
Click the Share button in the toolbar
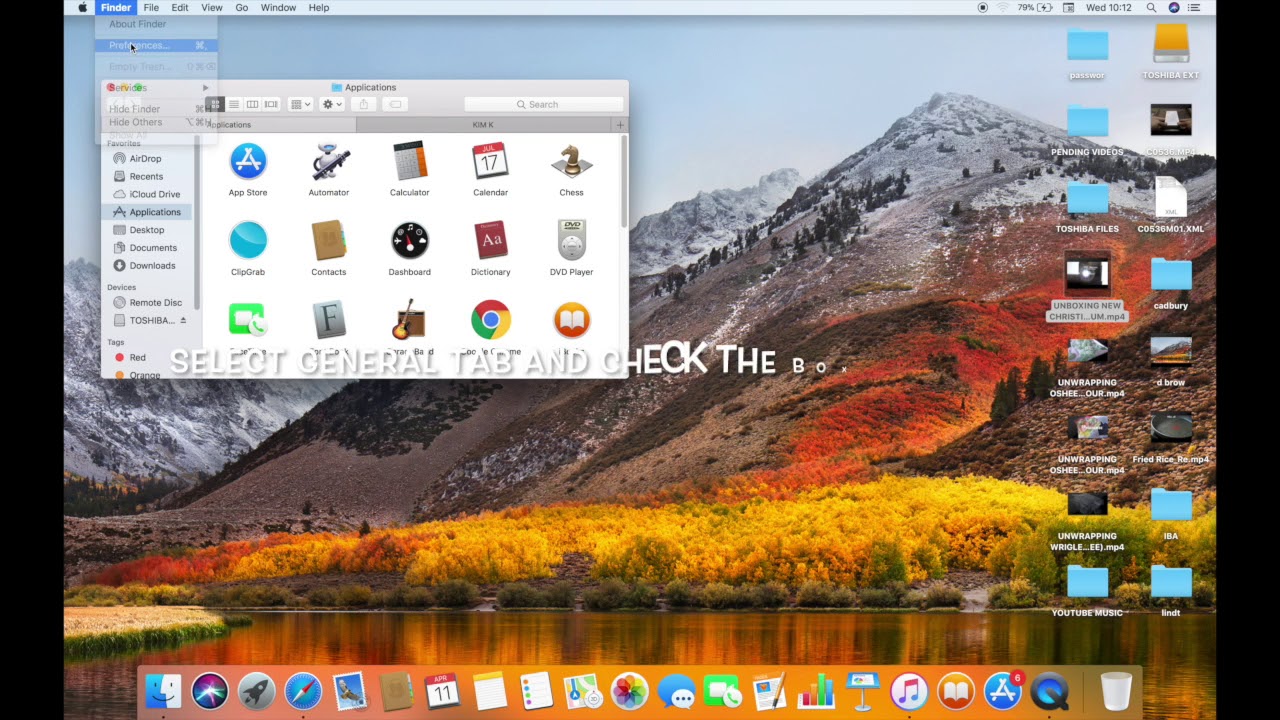tap(364, 104)
